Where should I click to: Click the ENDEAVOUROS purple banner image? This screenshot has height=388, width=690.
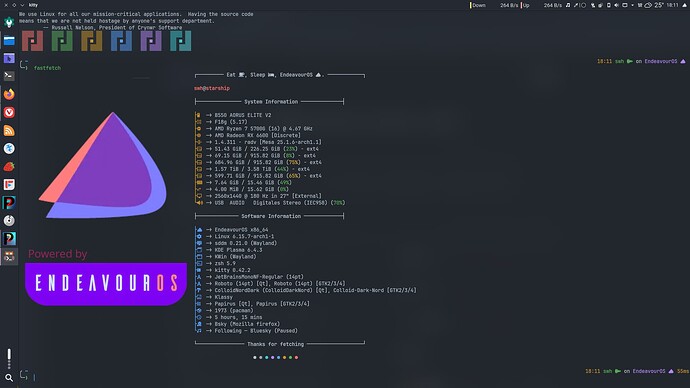click(x=106, y=284)
